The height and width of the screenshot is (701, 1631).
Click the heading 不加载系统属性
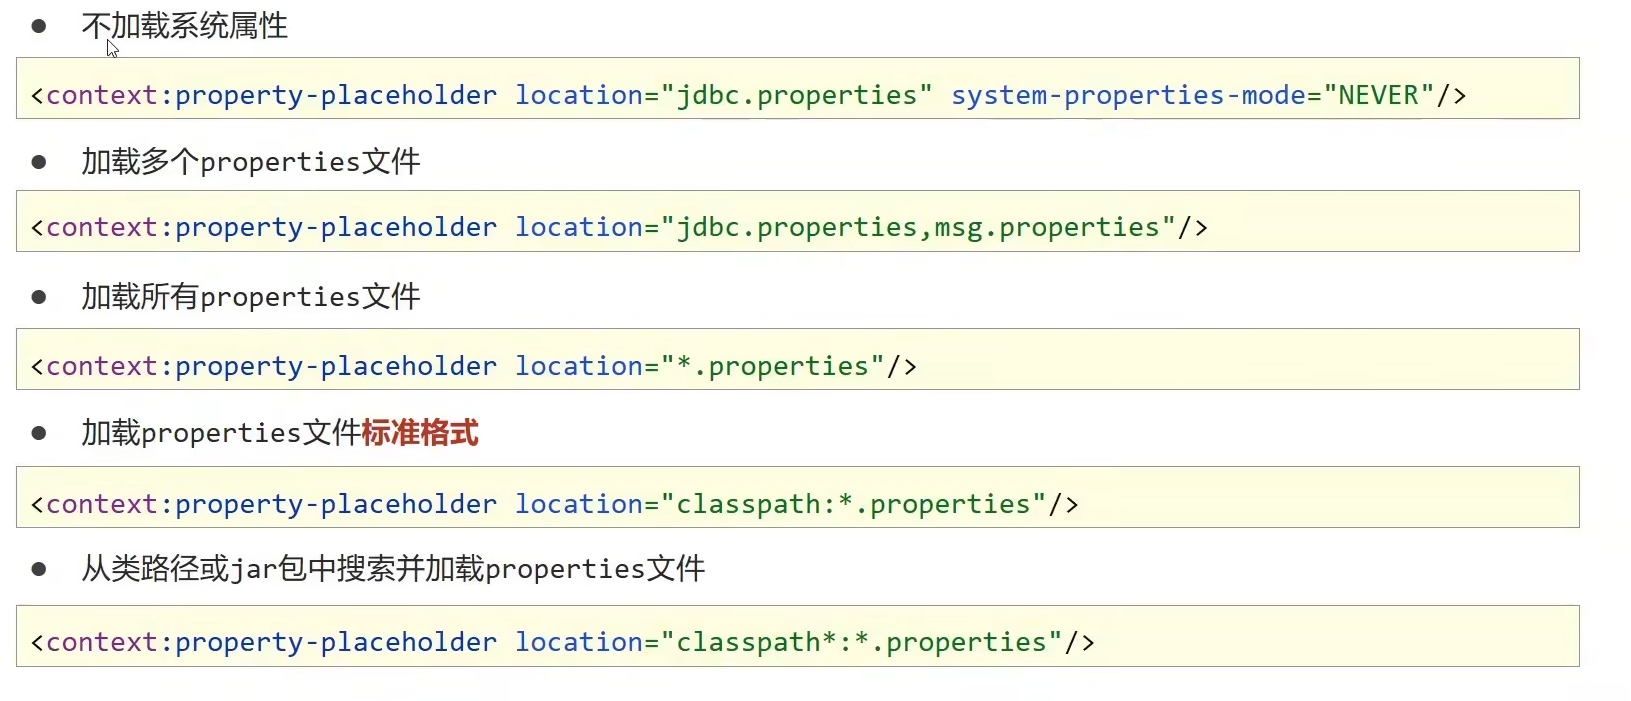pyautogui.click(x=185, y=26)
